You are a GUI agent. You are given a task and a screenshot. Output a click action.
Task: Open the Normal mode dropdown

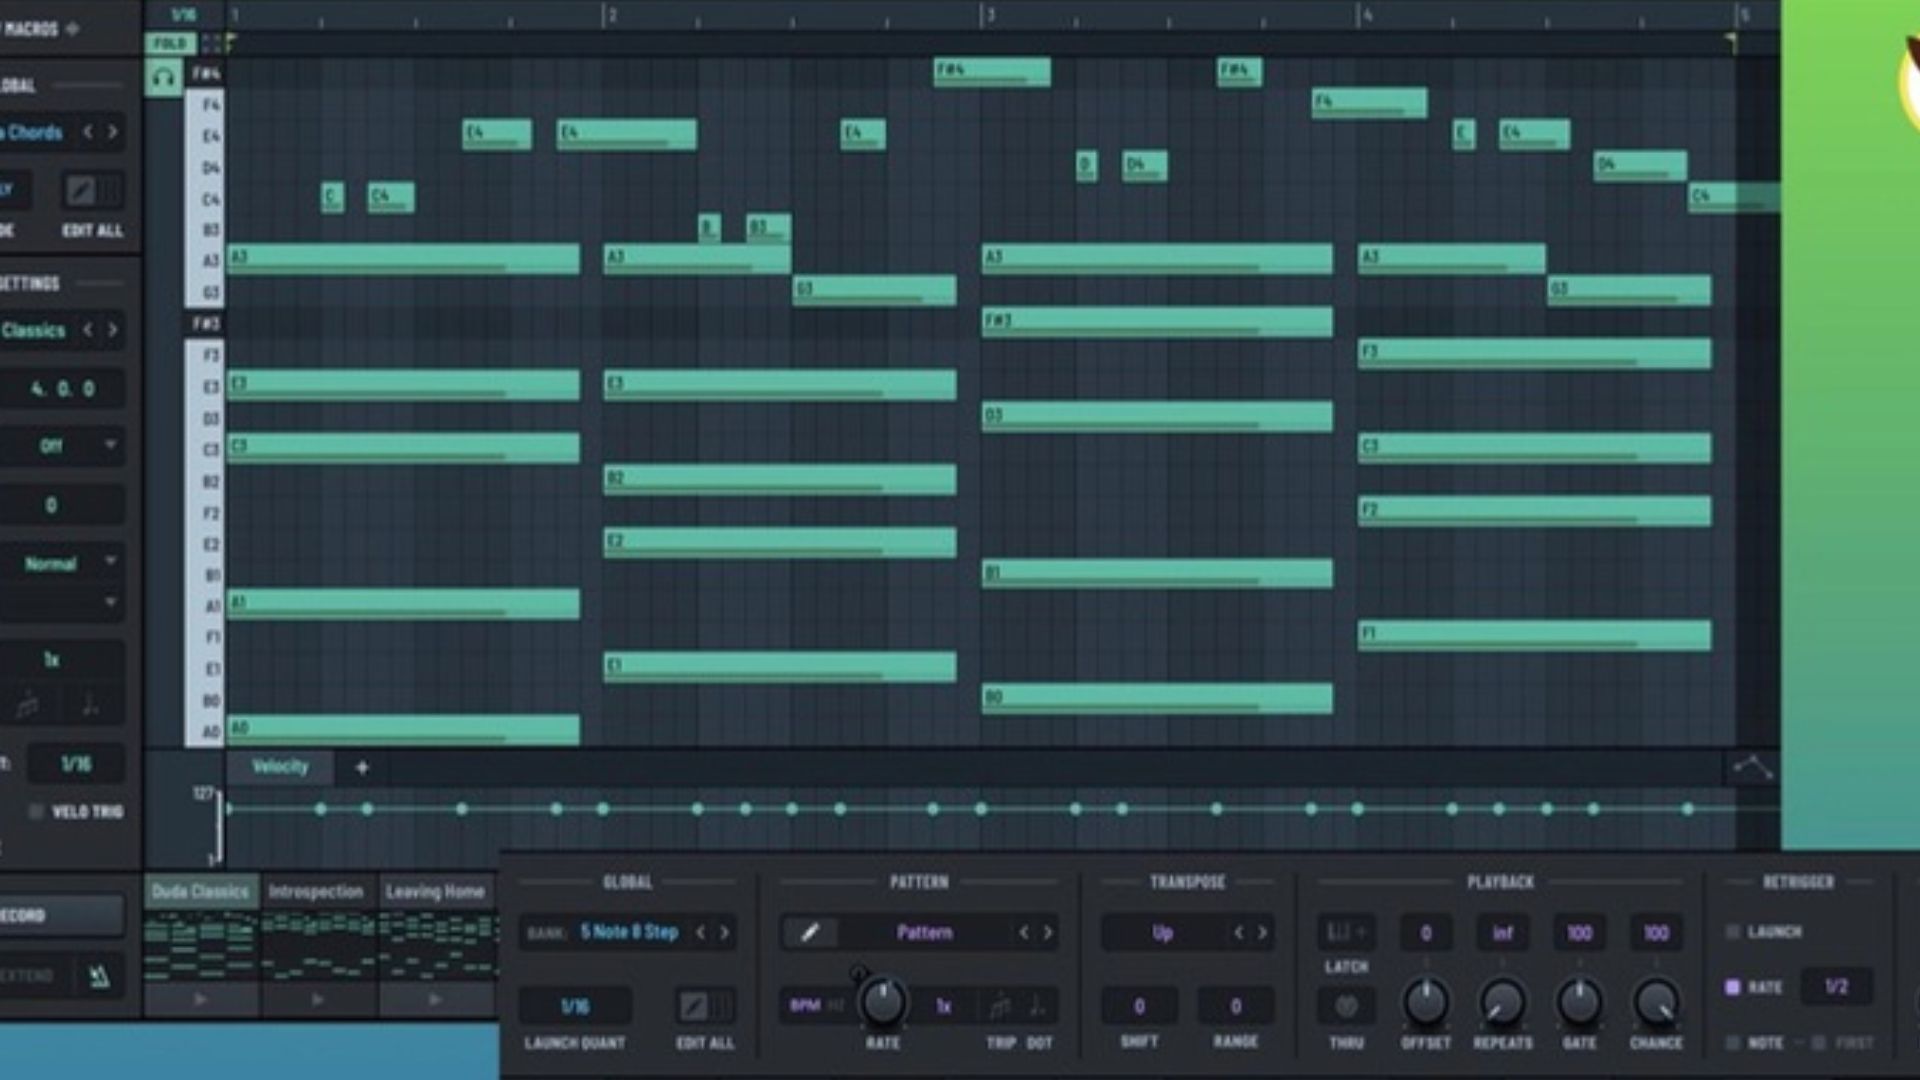click(62, 564)
